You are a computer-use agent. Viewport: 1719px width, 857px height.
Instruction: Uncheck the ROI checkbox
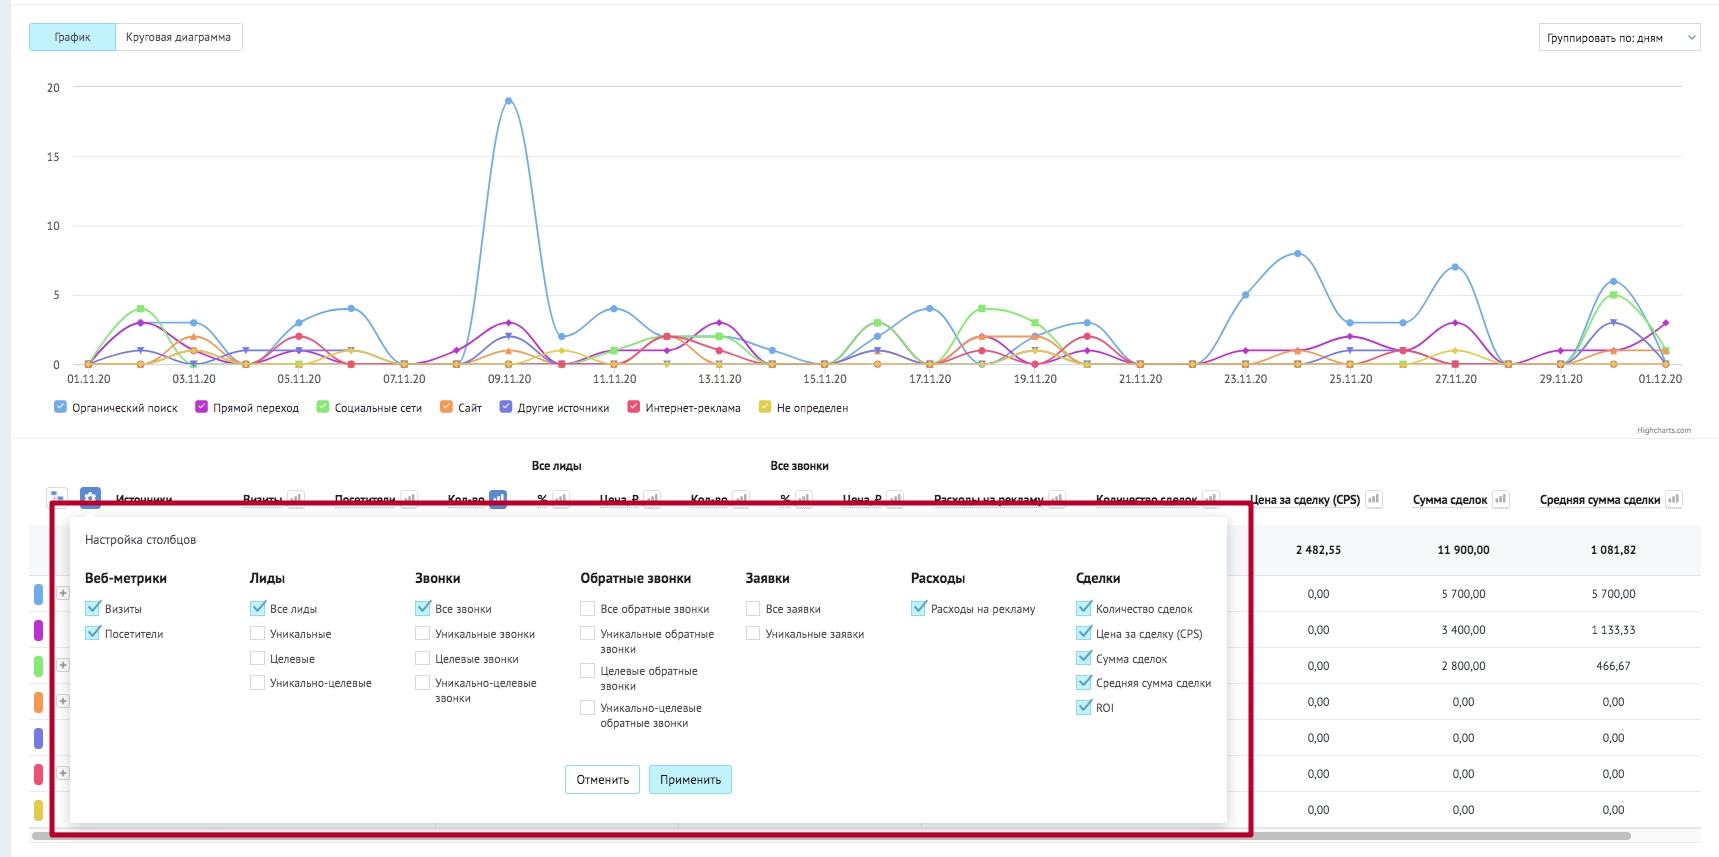tap(1083, 707)
